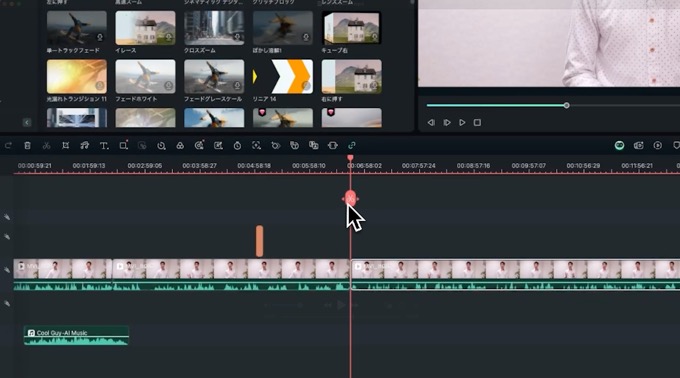680x378 pixels.
Task: Click the イレース label text
Action: click(126, 51)
